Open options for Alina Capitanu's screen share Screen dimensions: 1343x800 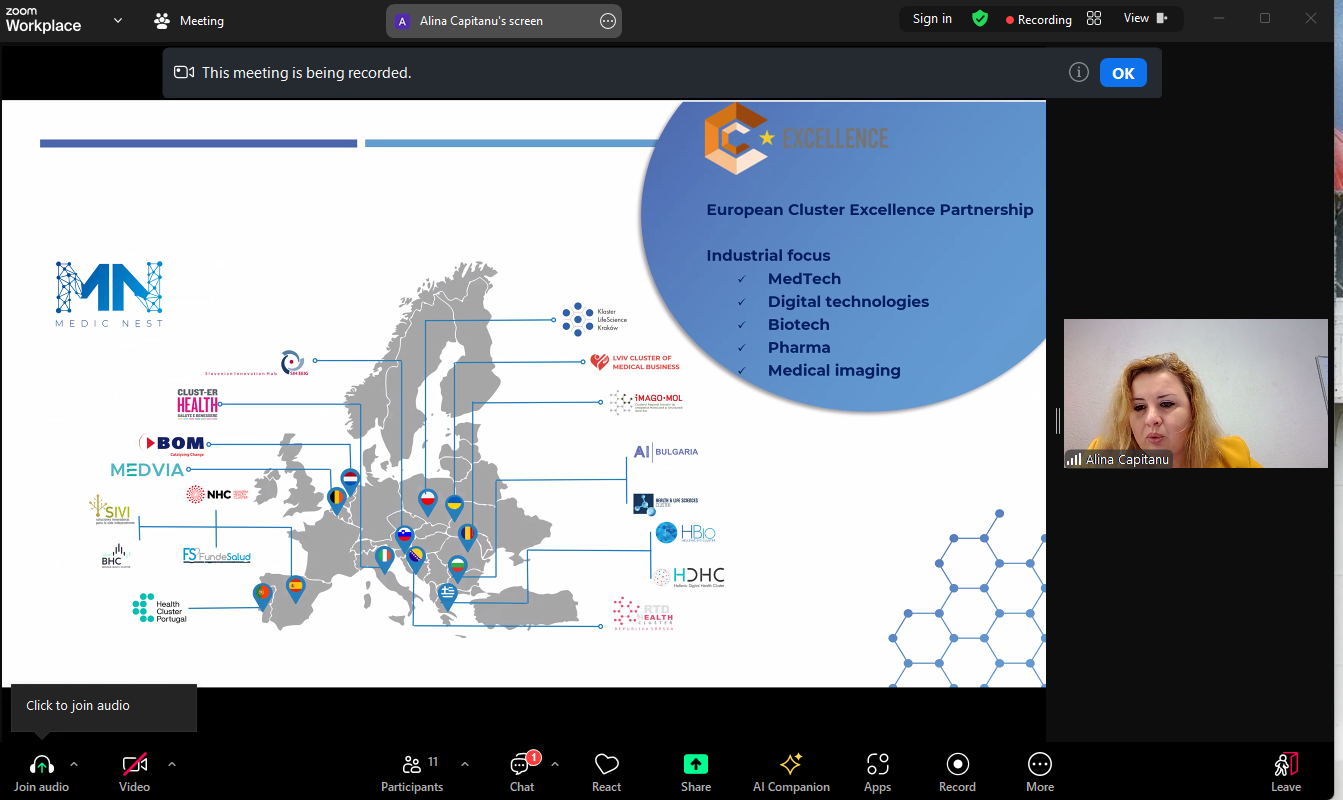tap(607, 21)
